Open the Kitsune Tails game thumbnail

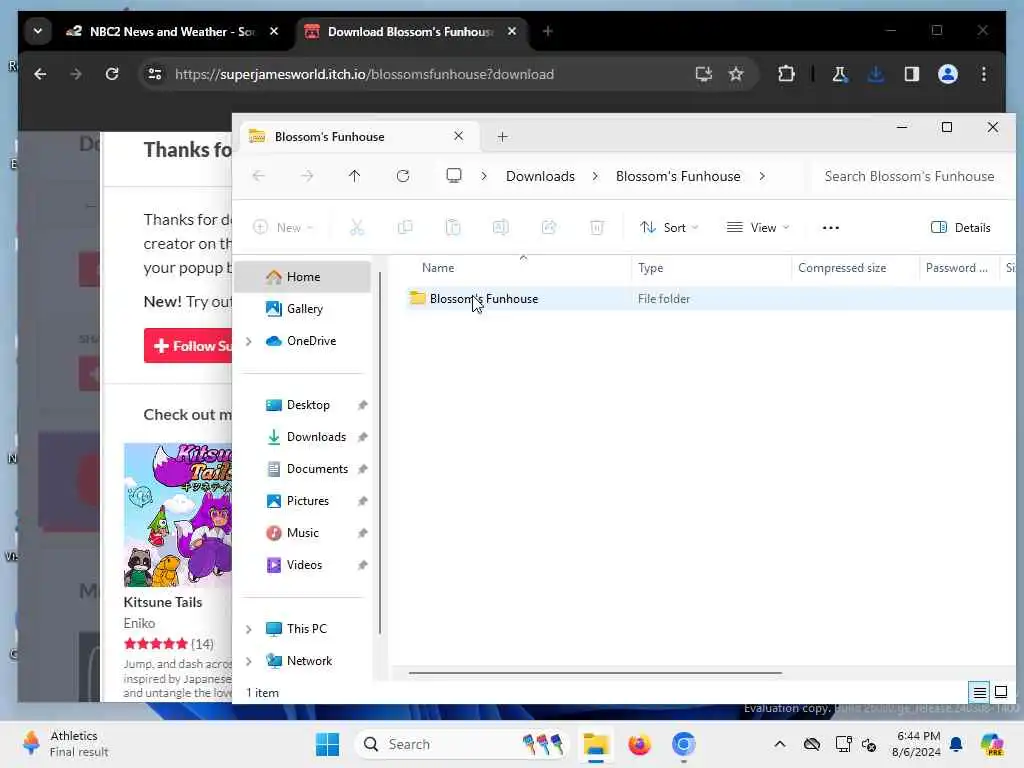point(178,515)
